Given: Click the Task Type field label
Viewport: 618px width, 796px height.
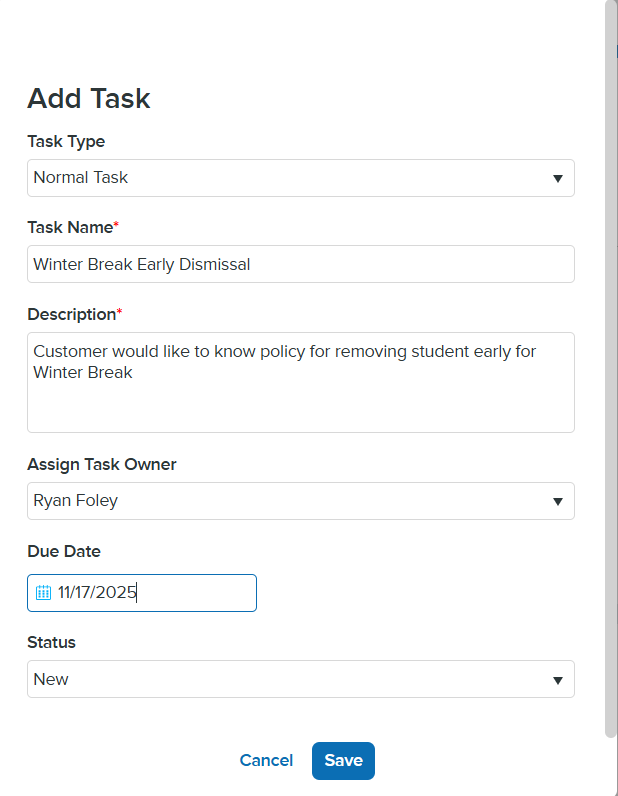Looking at the screenshot, I should [66, 141].
